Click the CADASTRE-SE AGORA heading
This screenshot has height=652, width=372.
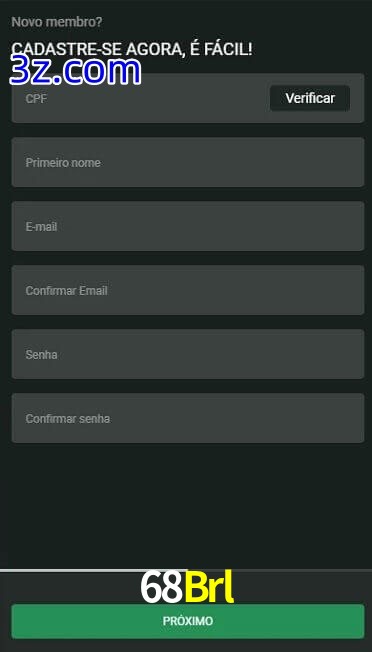coord(132,50)
